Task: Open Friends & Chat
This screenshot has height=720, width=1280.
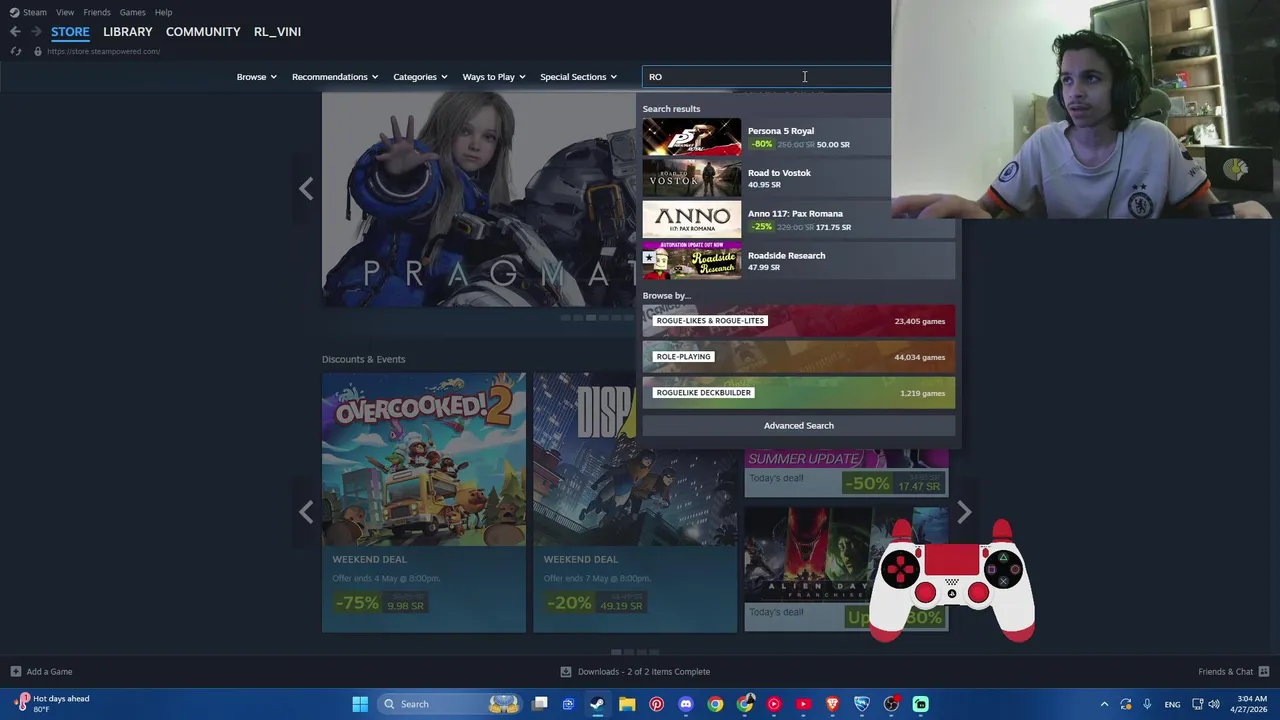Action: 1225,672
